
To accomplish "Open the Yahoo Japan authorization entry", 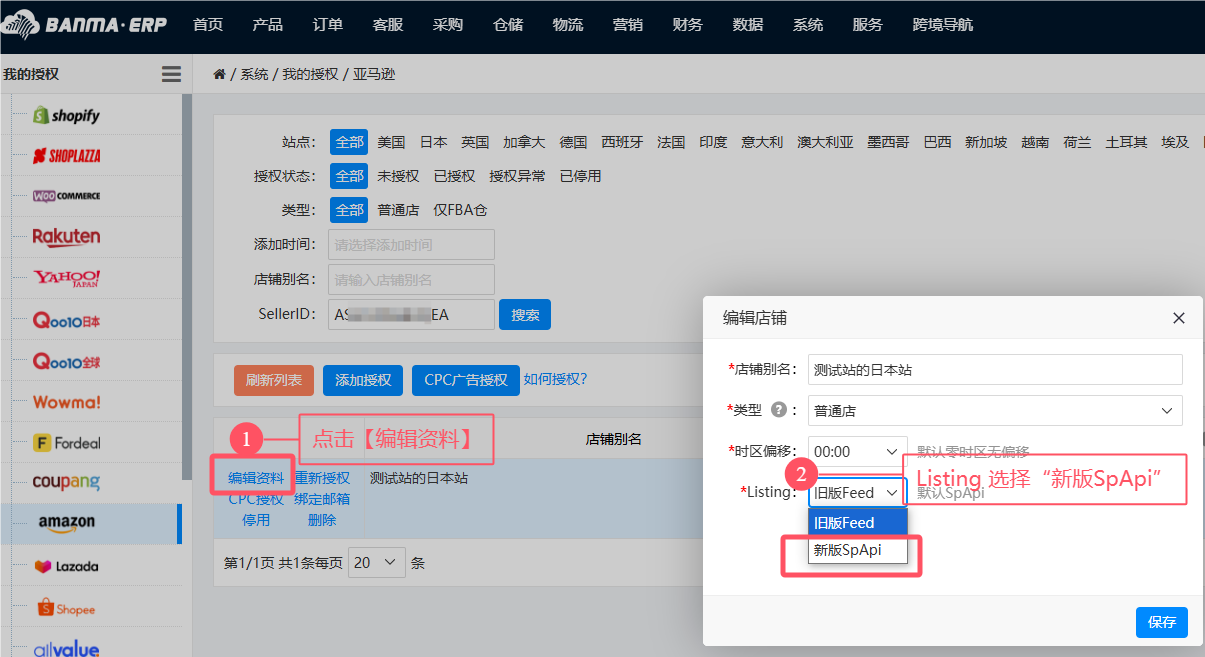I will [67, 278].
